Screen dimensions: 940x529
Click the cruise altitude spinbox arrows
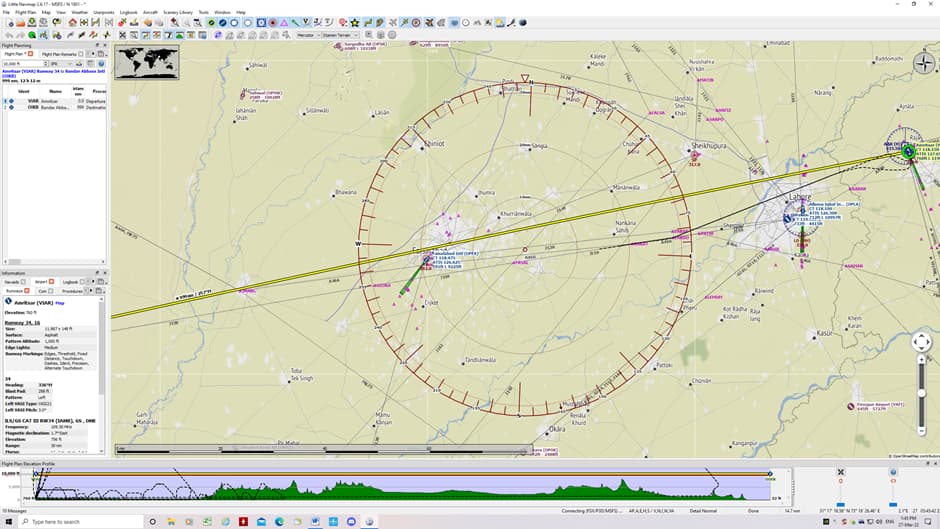click(x=46, y=64)
